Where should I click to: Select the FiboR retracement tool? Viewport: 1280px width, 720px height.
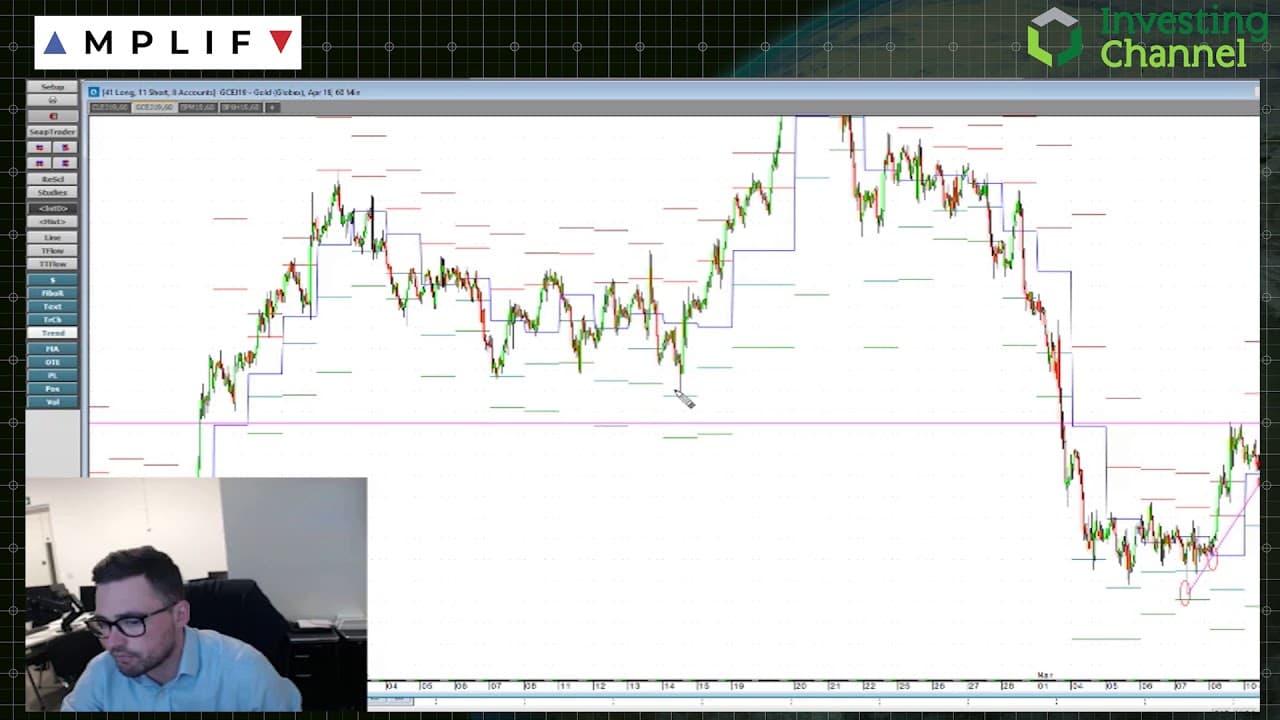pos(52,293)
